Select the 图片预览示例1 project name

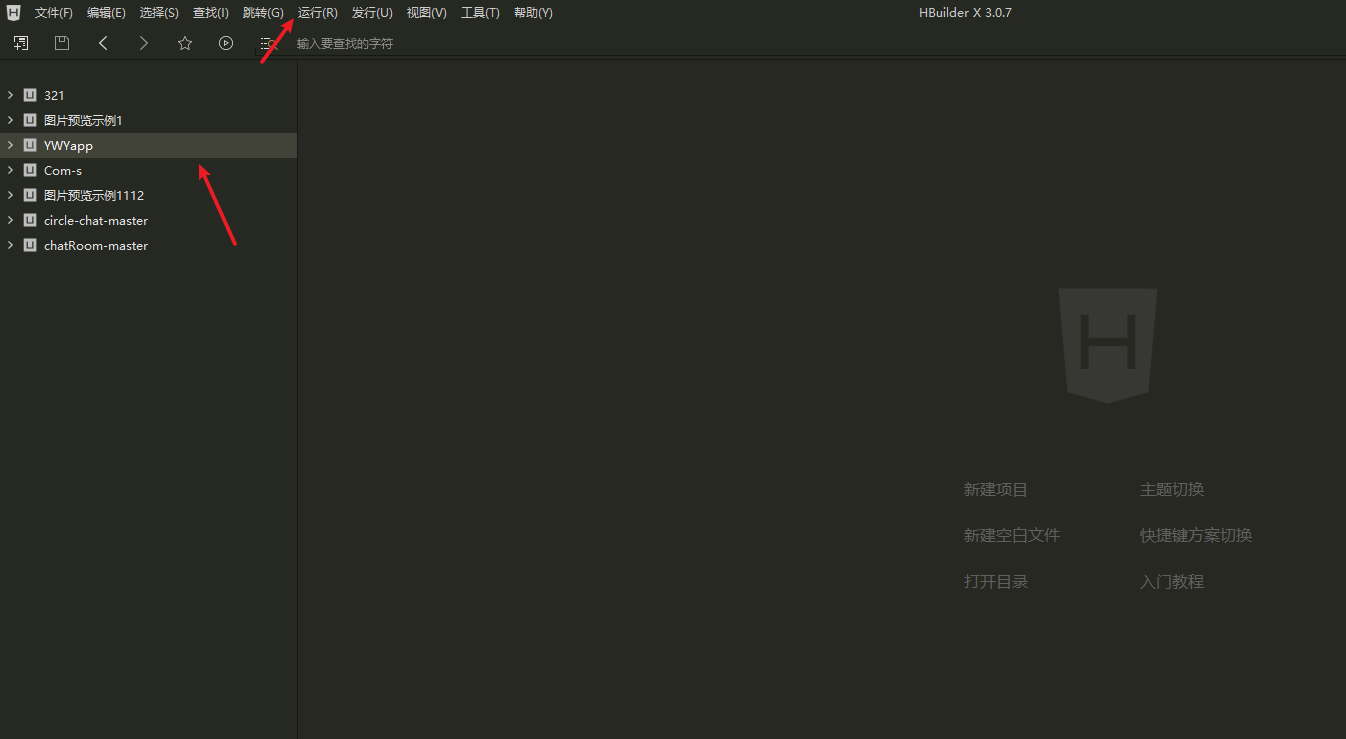[83, 120]
